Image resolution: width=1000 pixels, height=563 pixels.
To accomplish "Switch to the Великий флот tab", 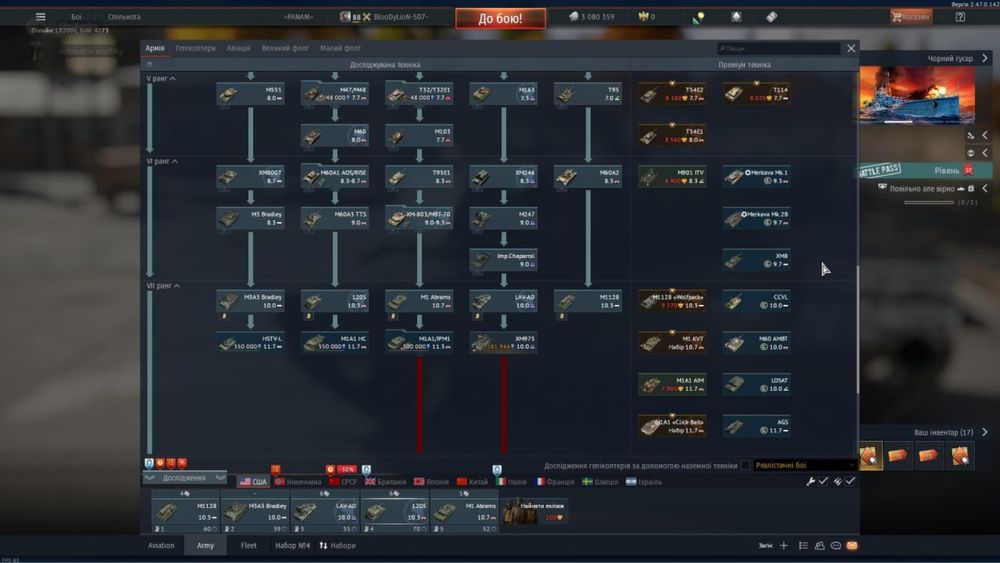I will 285,48.
